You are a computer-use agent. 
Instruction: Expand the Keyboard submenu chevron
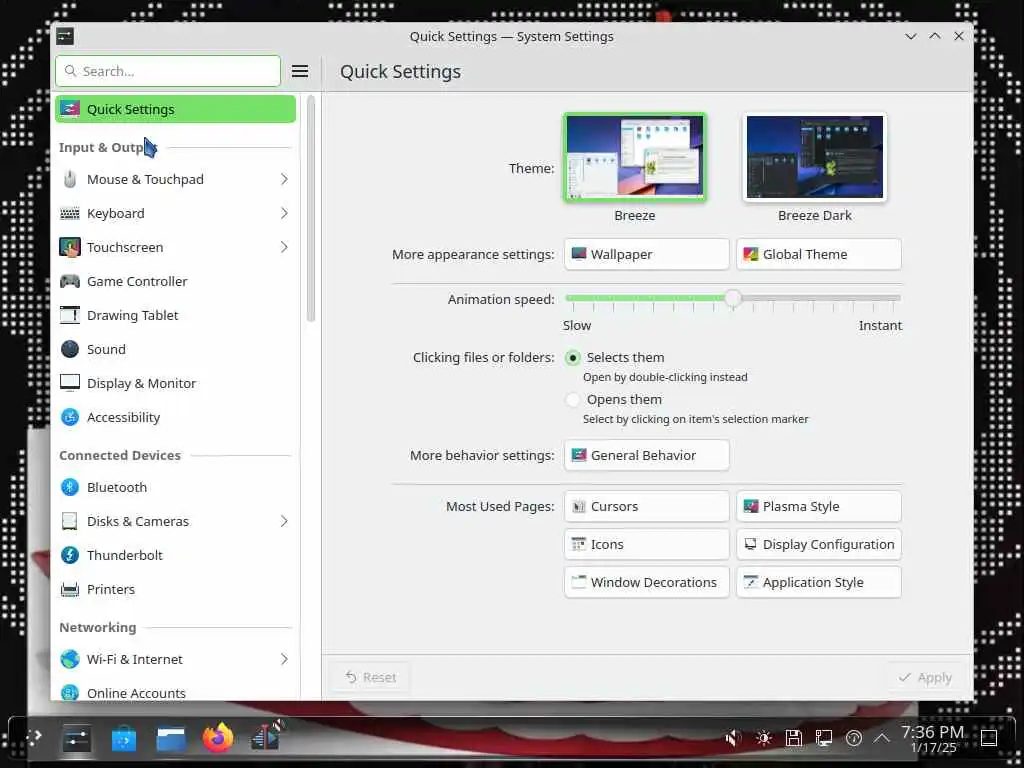click(x=284, y=214)
